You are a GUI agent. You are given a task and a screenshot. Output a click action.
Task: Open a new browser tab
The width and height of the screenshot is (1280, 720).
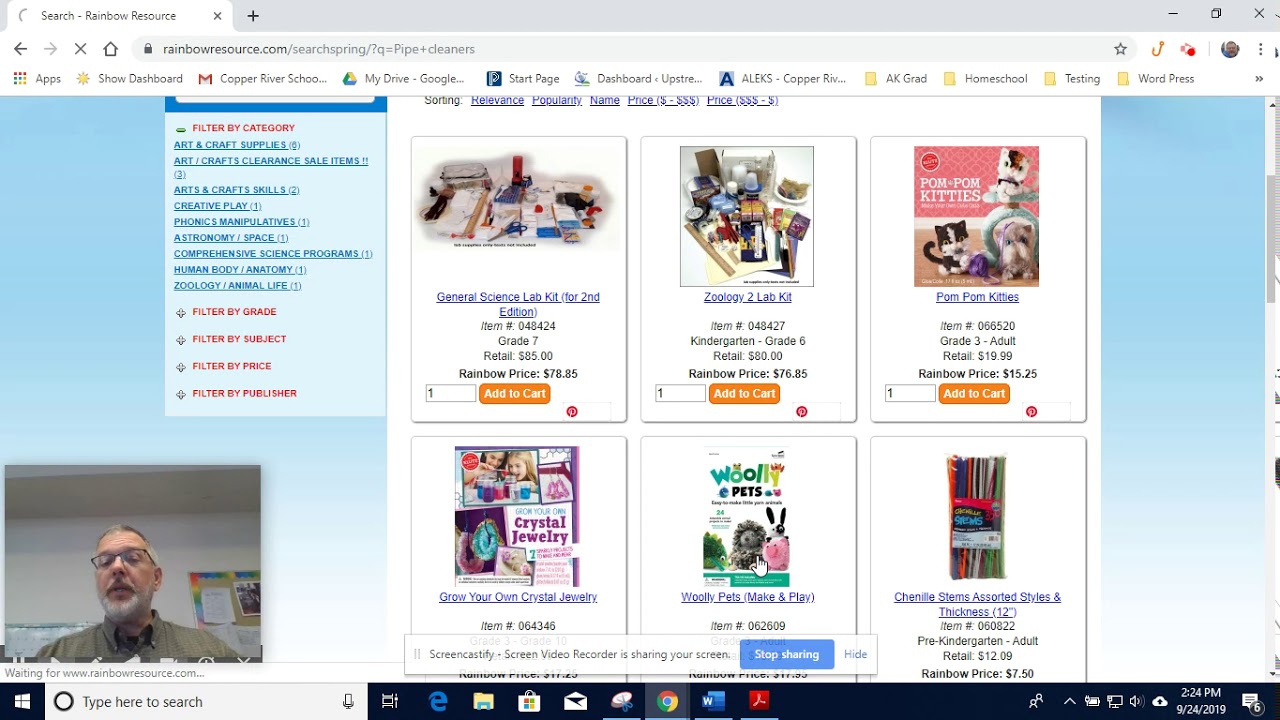253,16
